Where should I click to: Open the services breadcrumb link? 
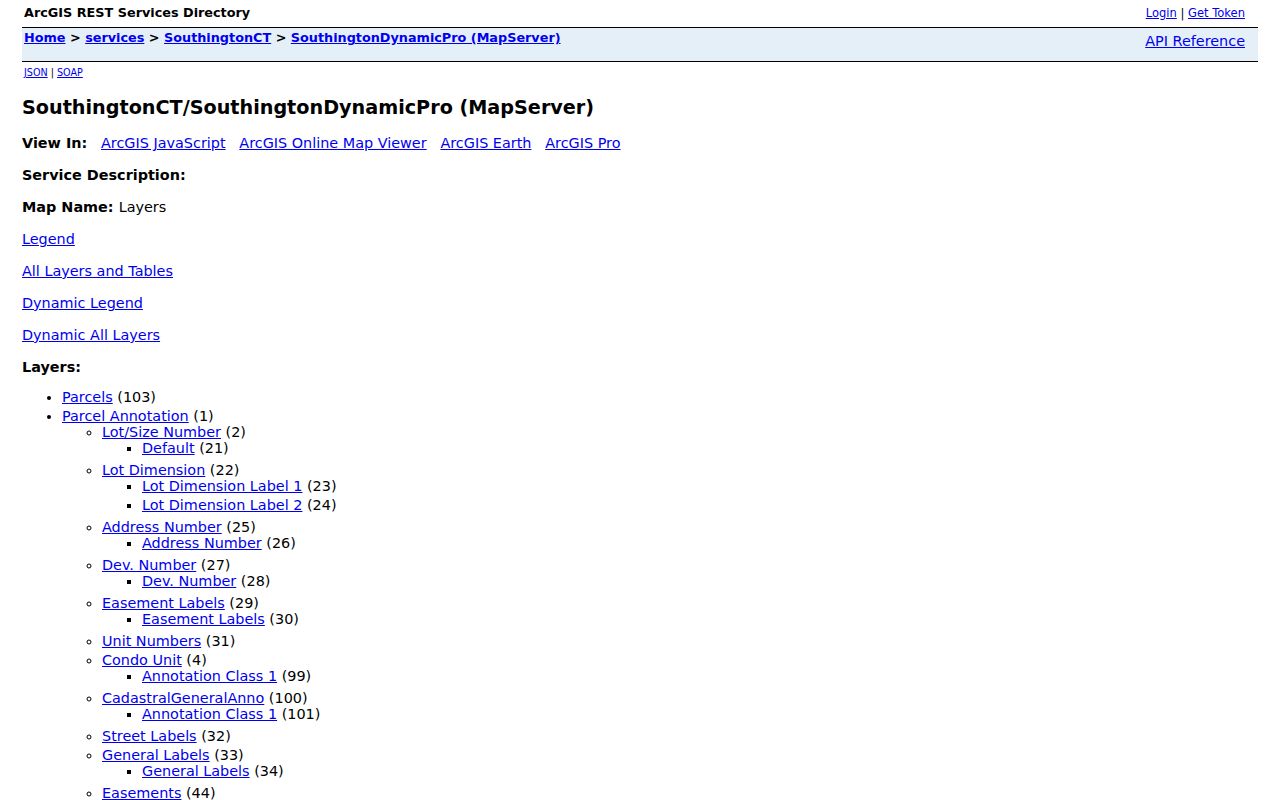115,38
